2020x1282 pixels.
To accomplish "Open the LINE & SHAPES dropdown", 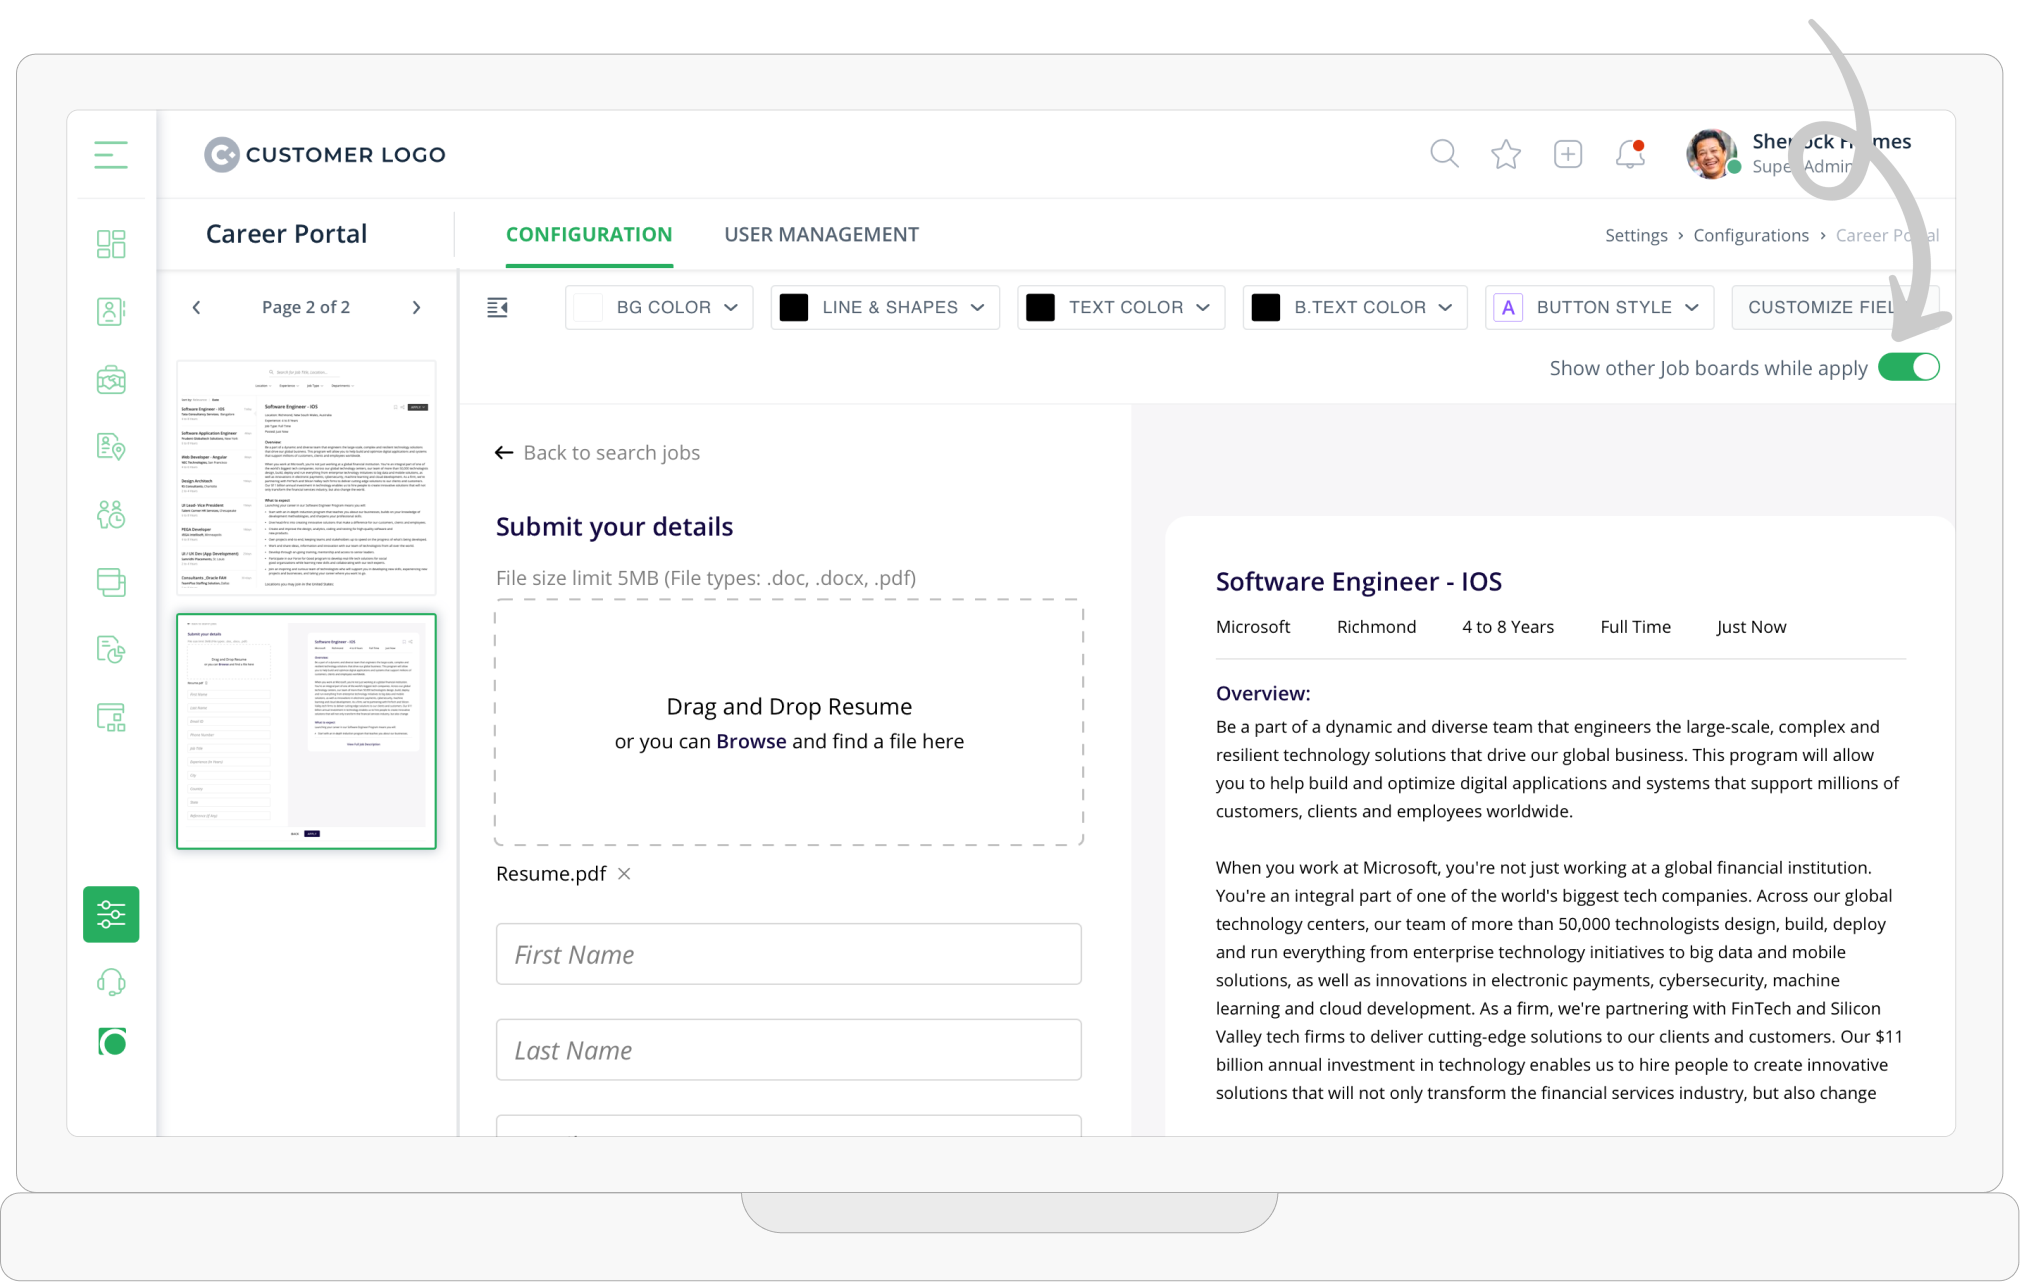I will click(886, 307).
